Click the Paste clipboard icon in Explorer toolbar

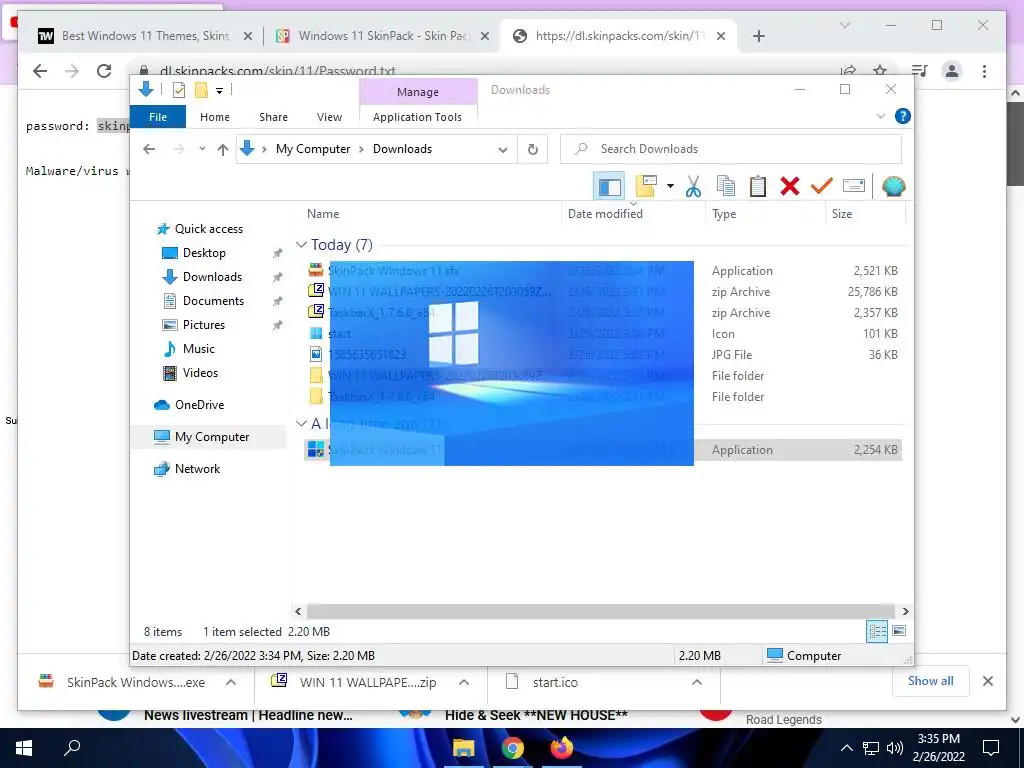point(758,187)
